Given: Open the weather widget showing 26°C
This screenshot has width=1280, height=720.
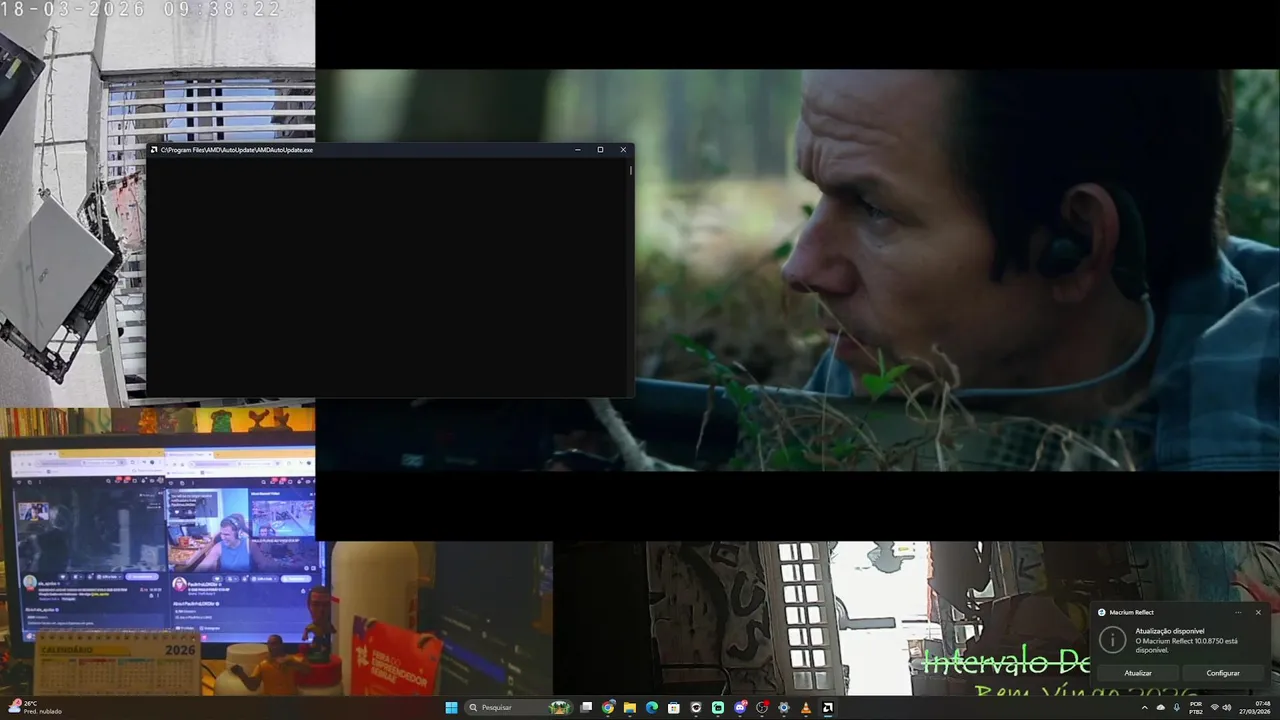Looking at the screenshot, I should pos(36,707).
